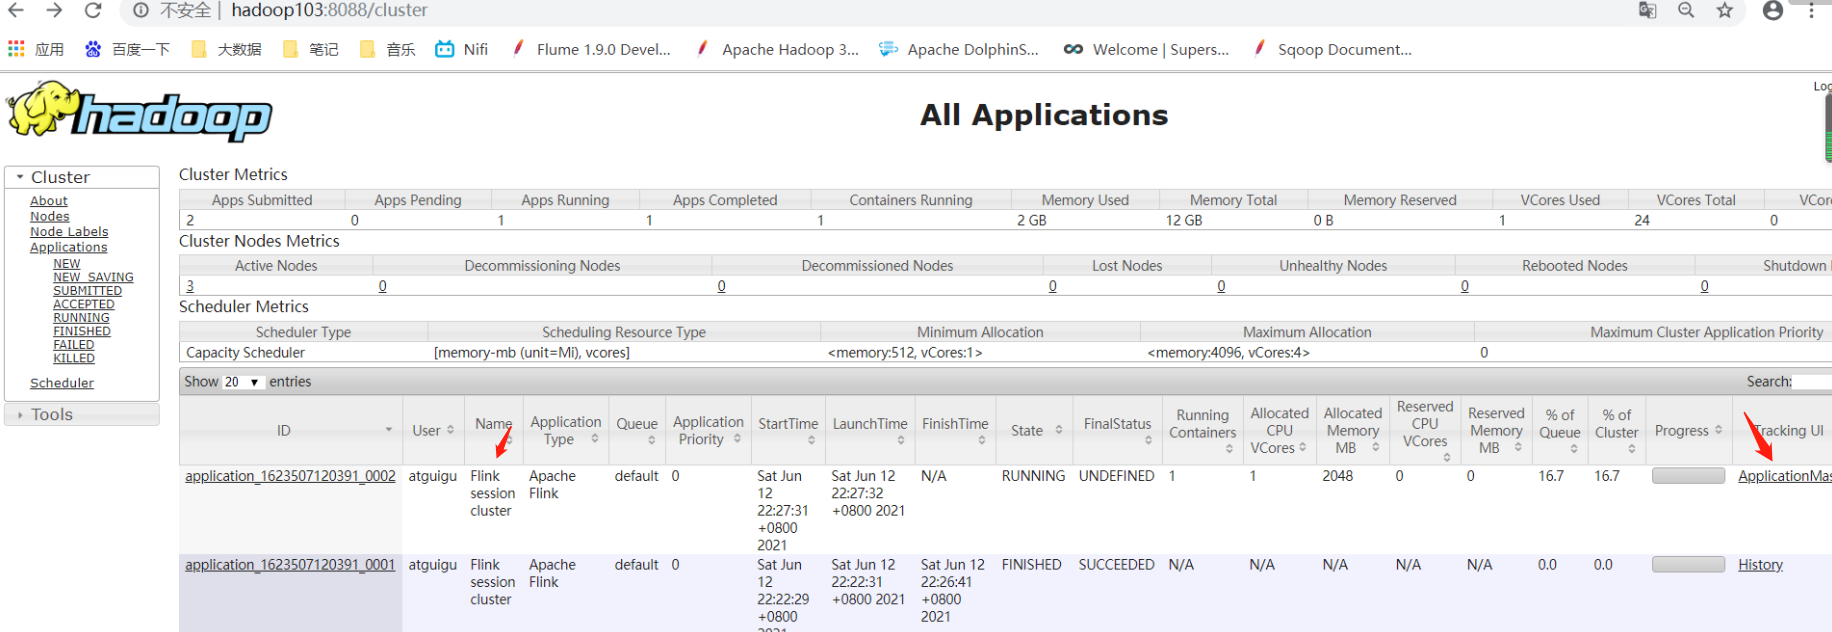
Task: Sort table by StartTime column
Action: 788,430
